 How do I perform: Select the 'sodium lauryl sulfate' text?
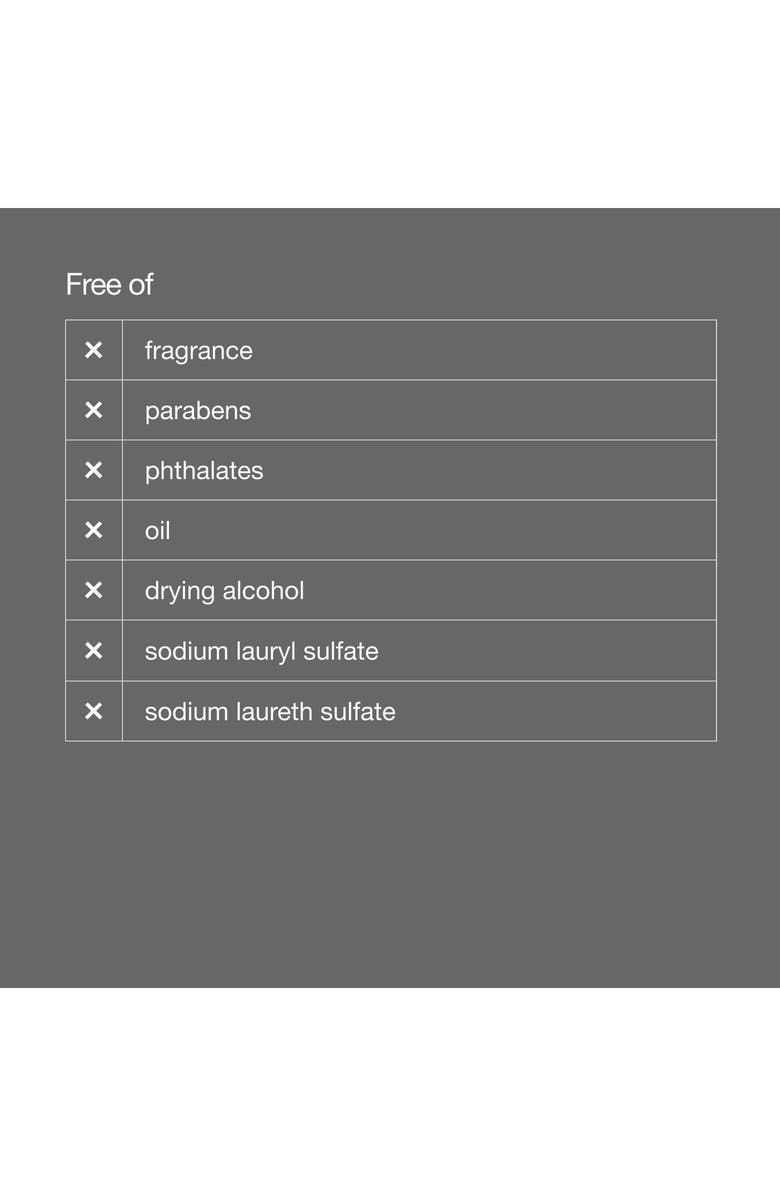261,651
